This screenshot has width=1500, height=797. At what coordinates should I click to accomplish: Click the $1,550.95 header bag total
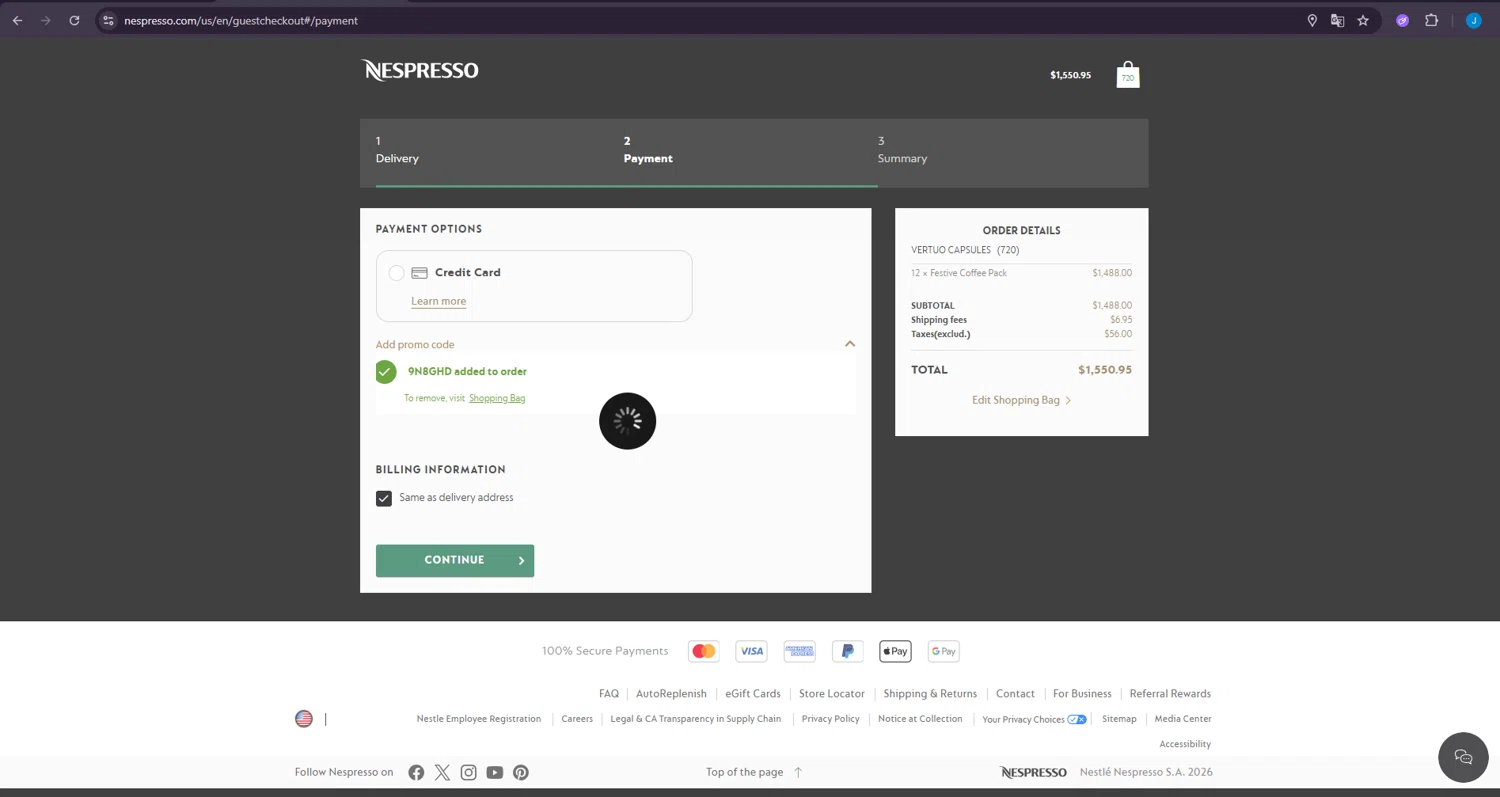[x=1070, y=75]
